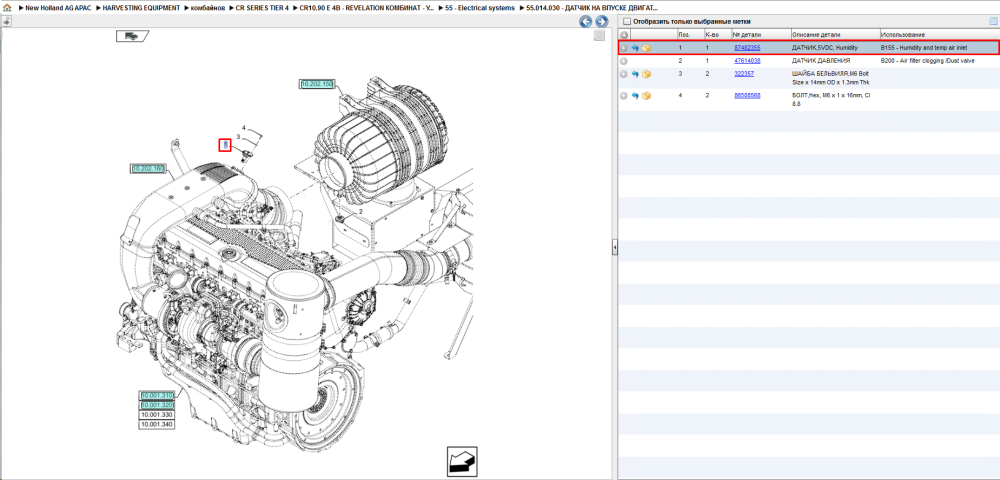
Task: Open reference label 10.202.150 in diagram
Action: (317, 84)
